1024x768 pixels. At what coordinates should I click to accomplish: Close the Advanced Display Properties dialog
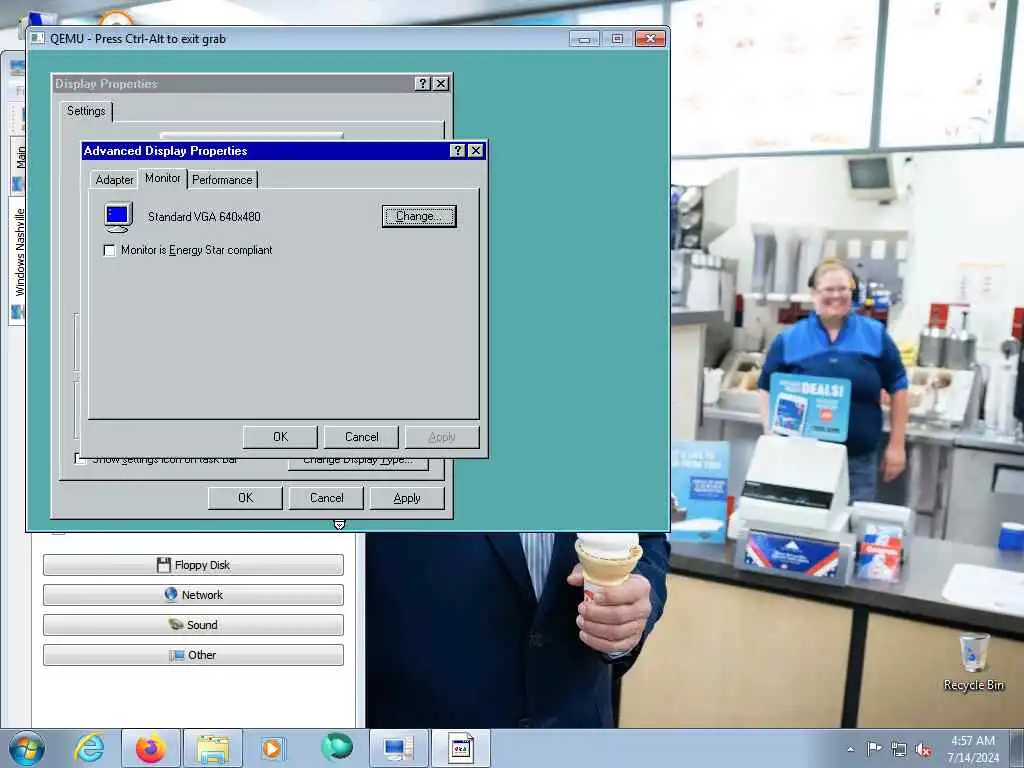tap(476, 151)
